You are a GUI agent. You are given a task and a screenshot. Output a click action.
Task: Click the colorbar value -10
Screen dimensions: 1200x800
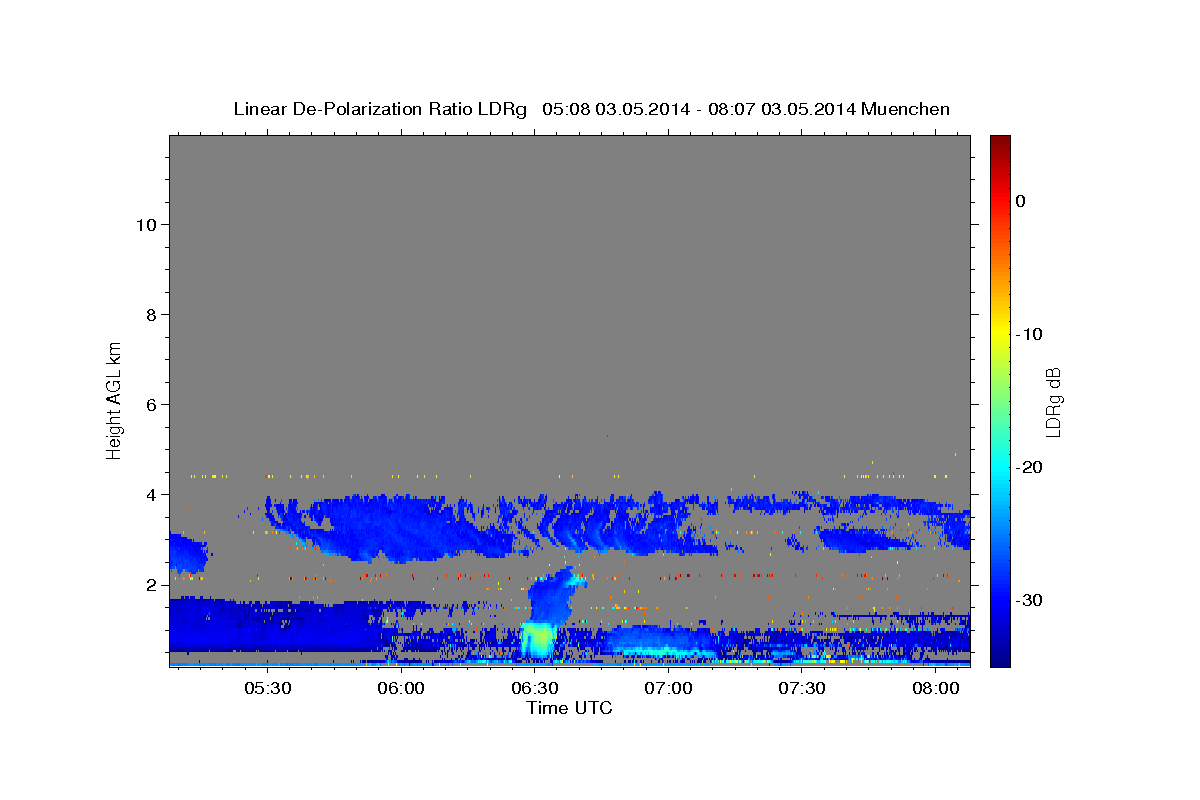(x=1029, y=334)
